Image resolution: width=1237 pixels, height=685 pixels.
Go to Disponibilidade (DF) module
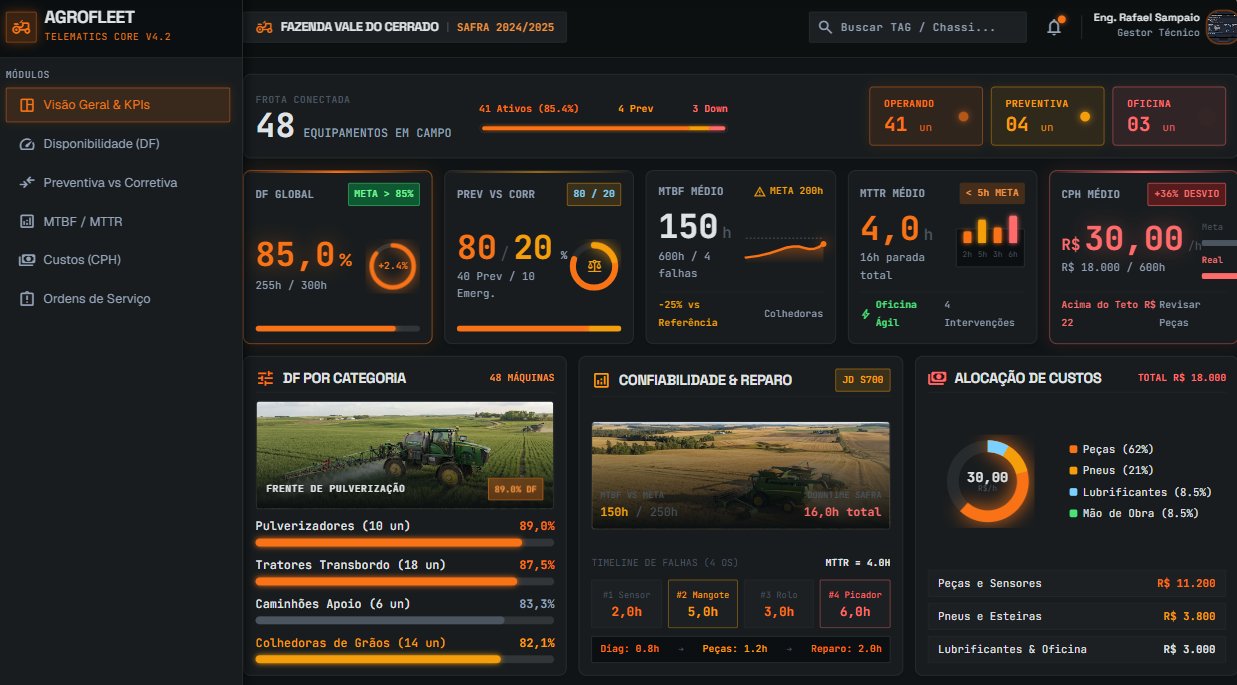[x=118, y=144]
